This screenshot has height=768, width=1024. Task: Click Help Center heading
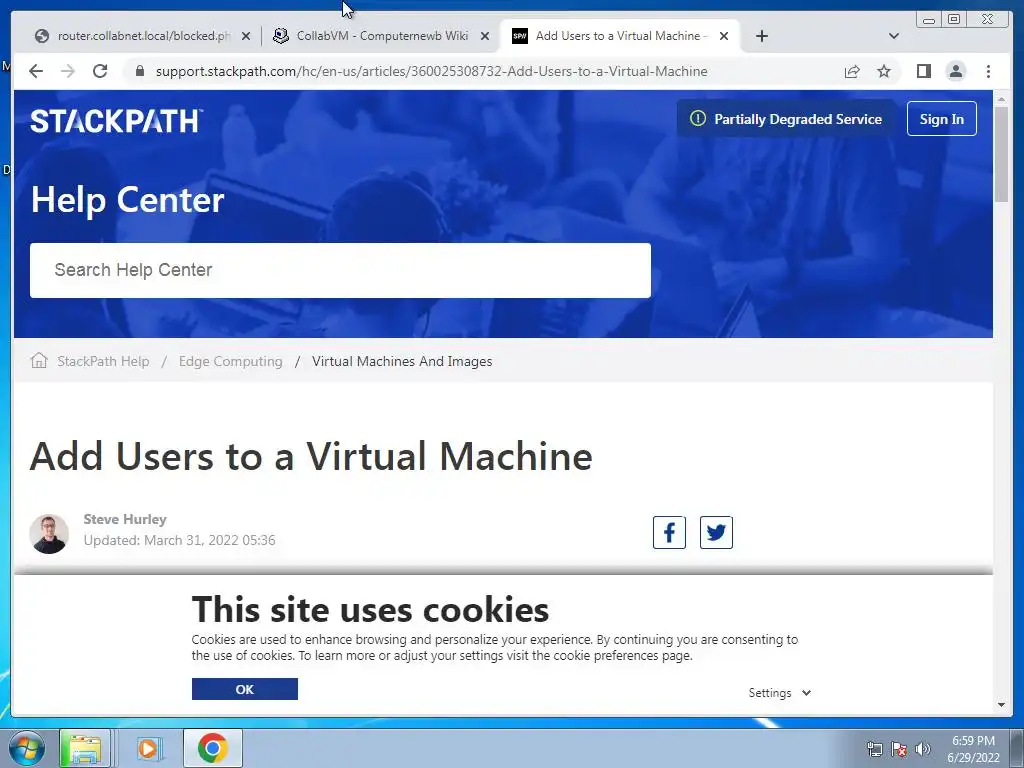coord(127,200)
